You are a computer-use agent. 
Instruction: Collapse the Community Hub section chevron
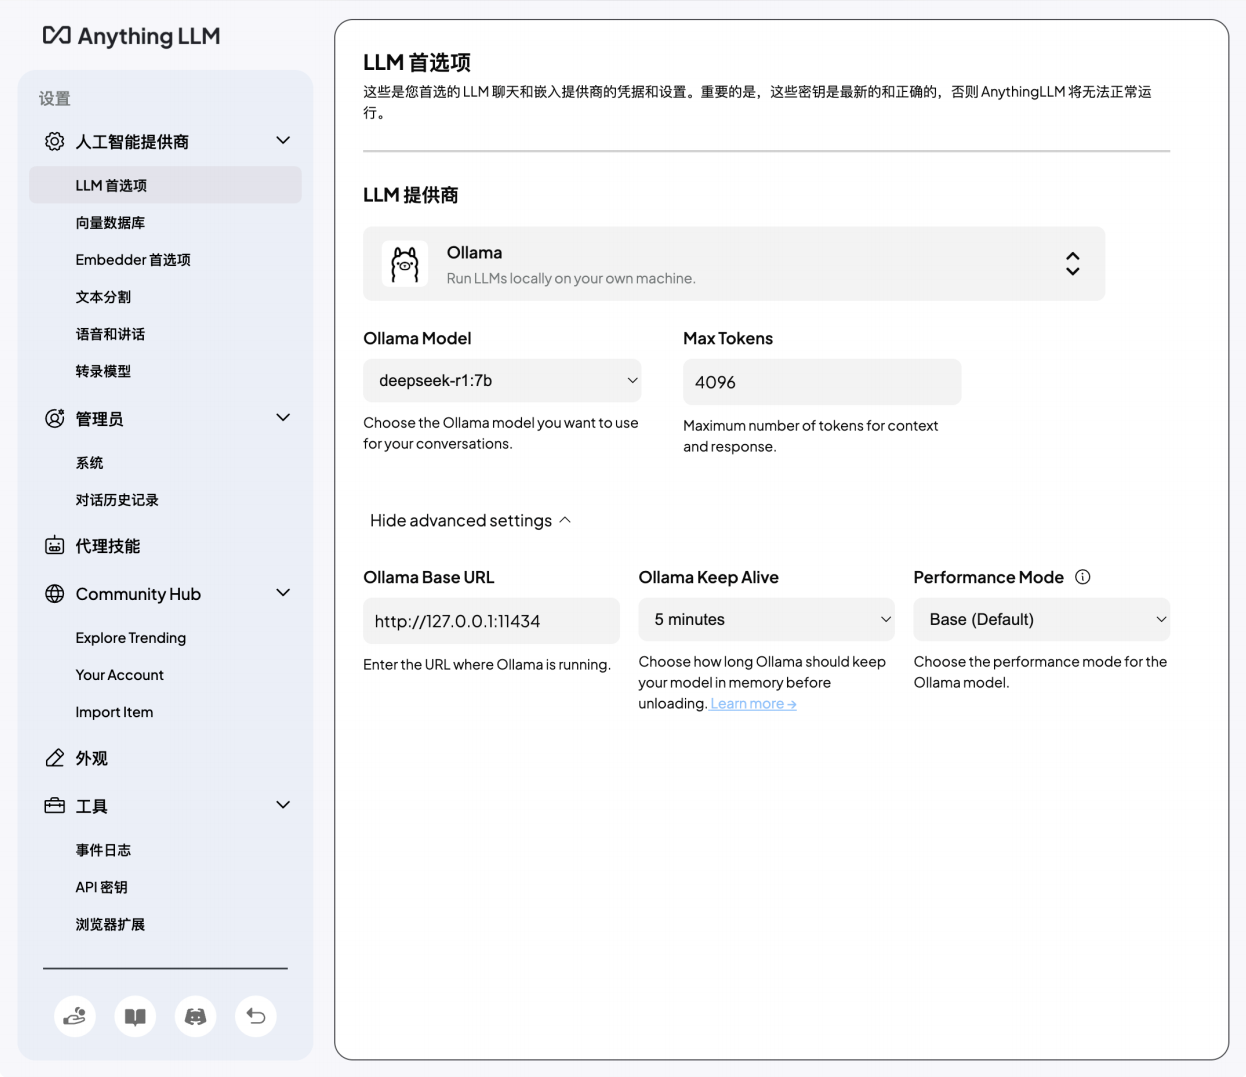[x=283, y=592]
